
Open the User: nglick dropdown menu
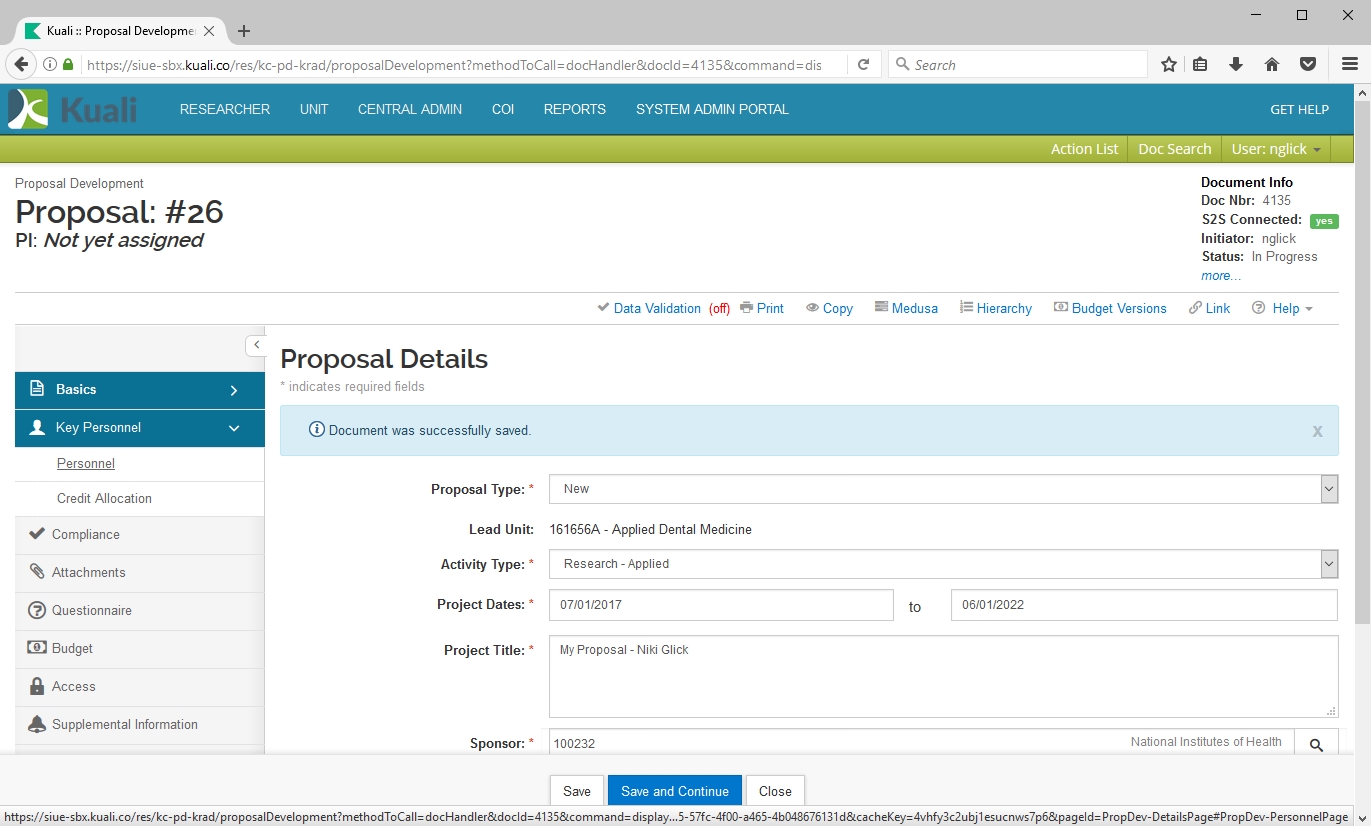click(1276, 149)
